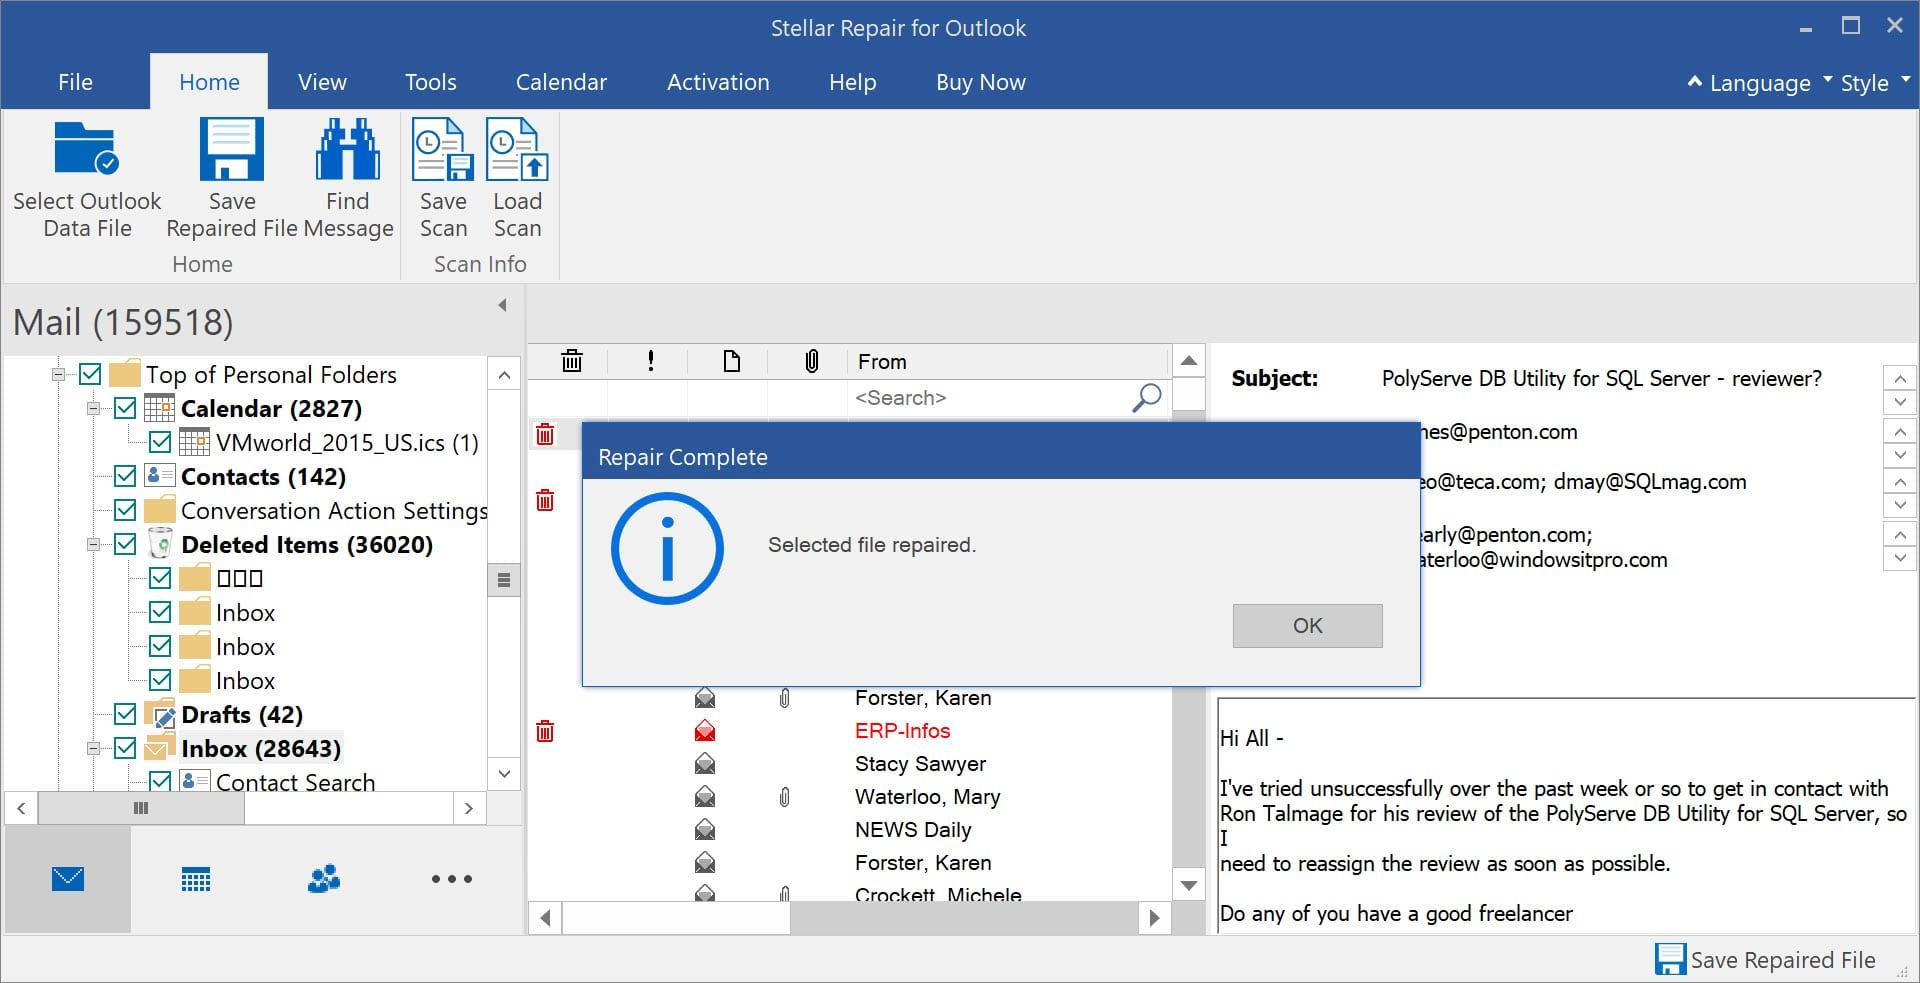Image resolution: width=1920 pixels, height=983 pixels.
Task: Click the envelope icon for Stacy Sawyer
Action: (x=705, y=764)
